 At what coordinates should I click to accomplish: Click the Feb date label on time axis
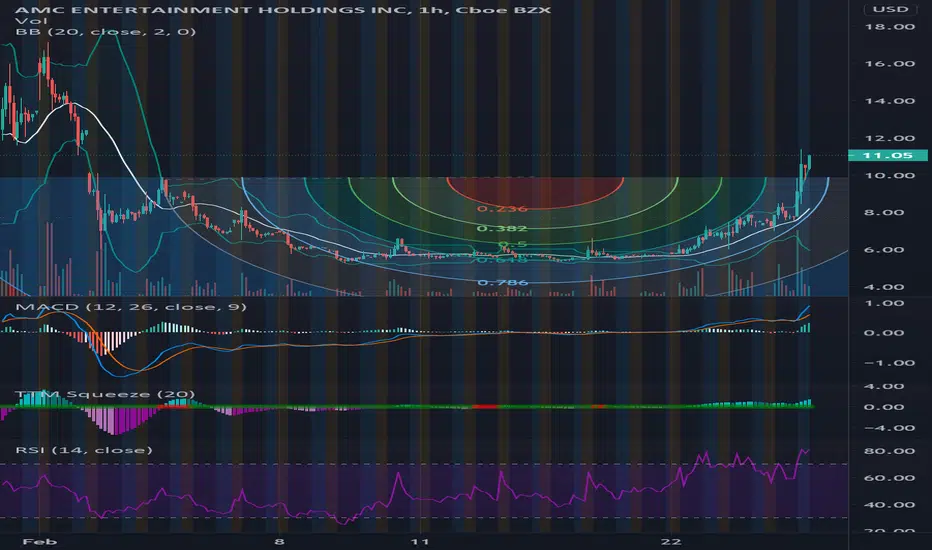click(39, 542)
